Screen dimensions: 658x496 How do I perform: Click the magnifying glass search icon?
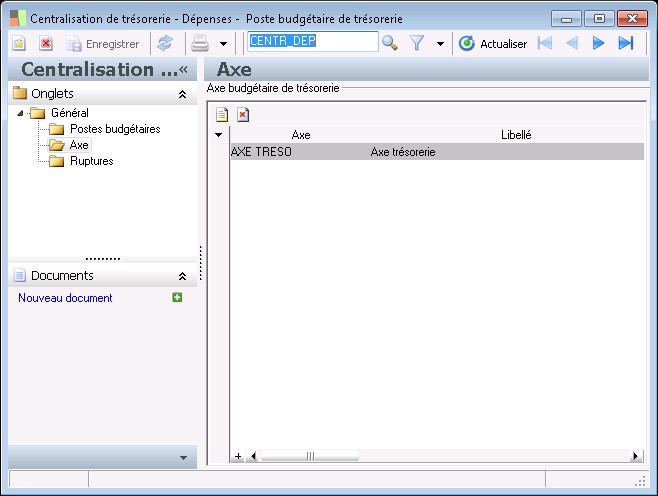pyautogui.click(x=390, y=43)
